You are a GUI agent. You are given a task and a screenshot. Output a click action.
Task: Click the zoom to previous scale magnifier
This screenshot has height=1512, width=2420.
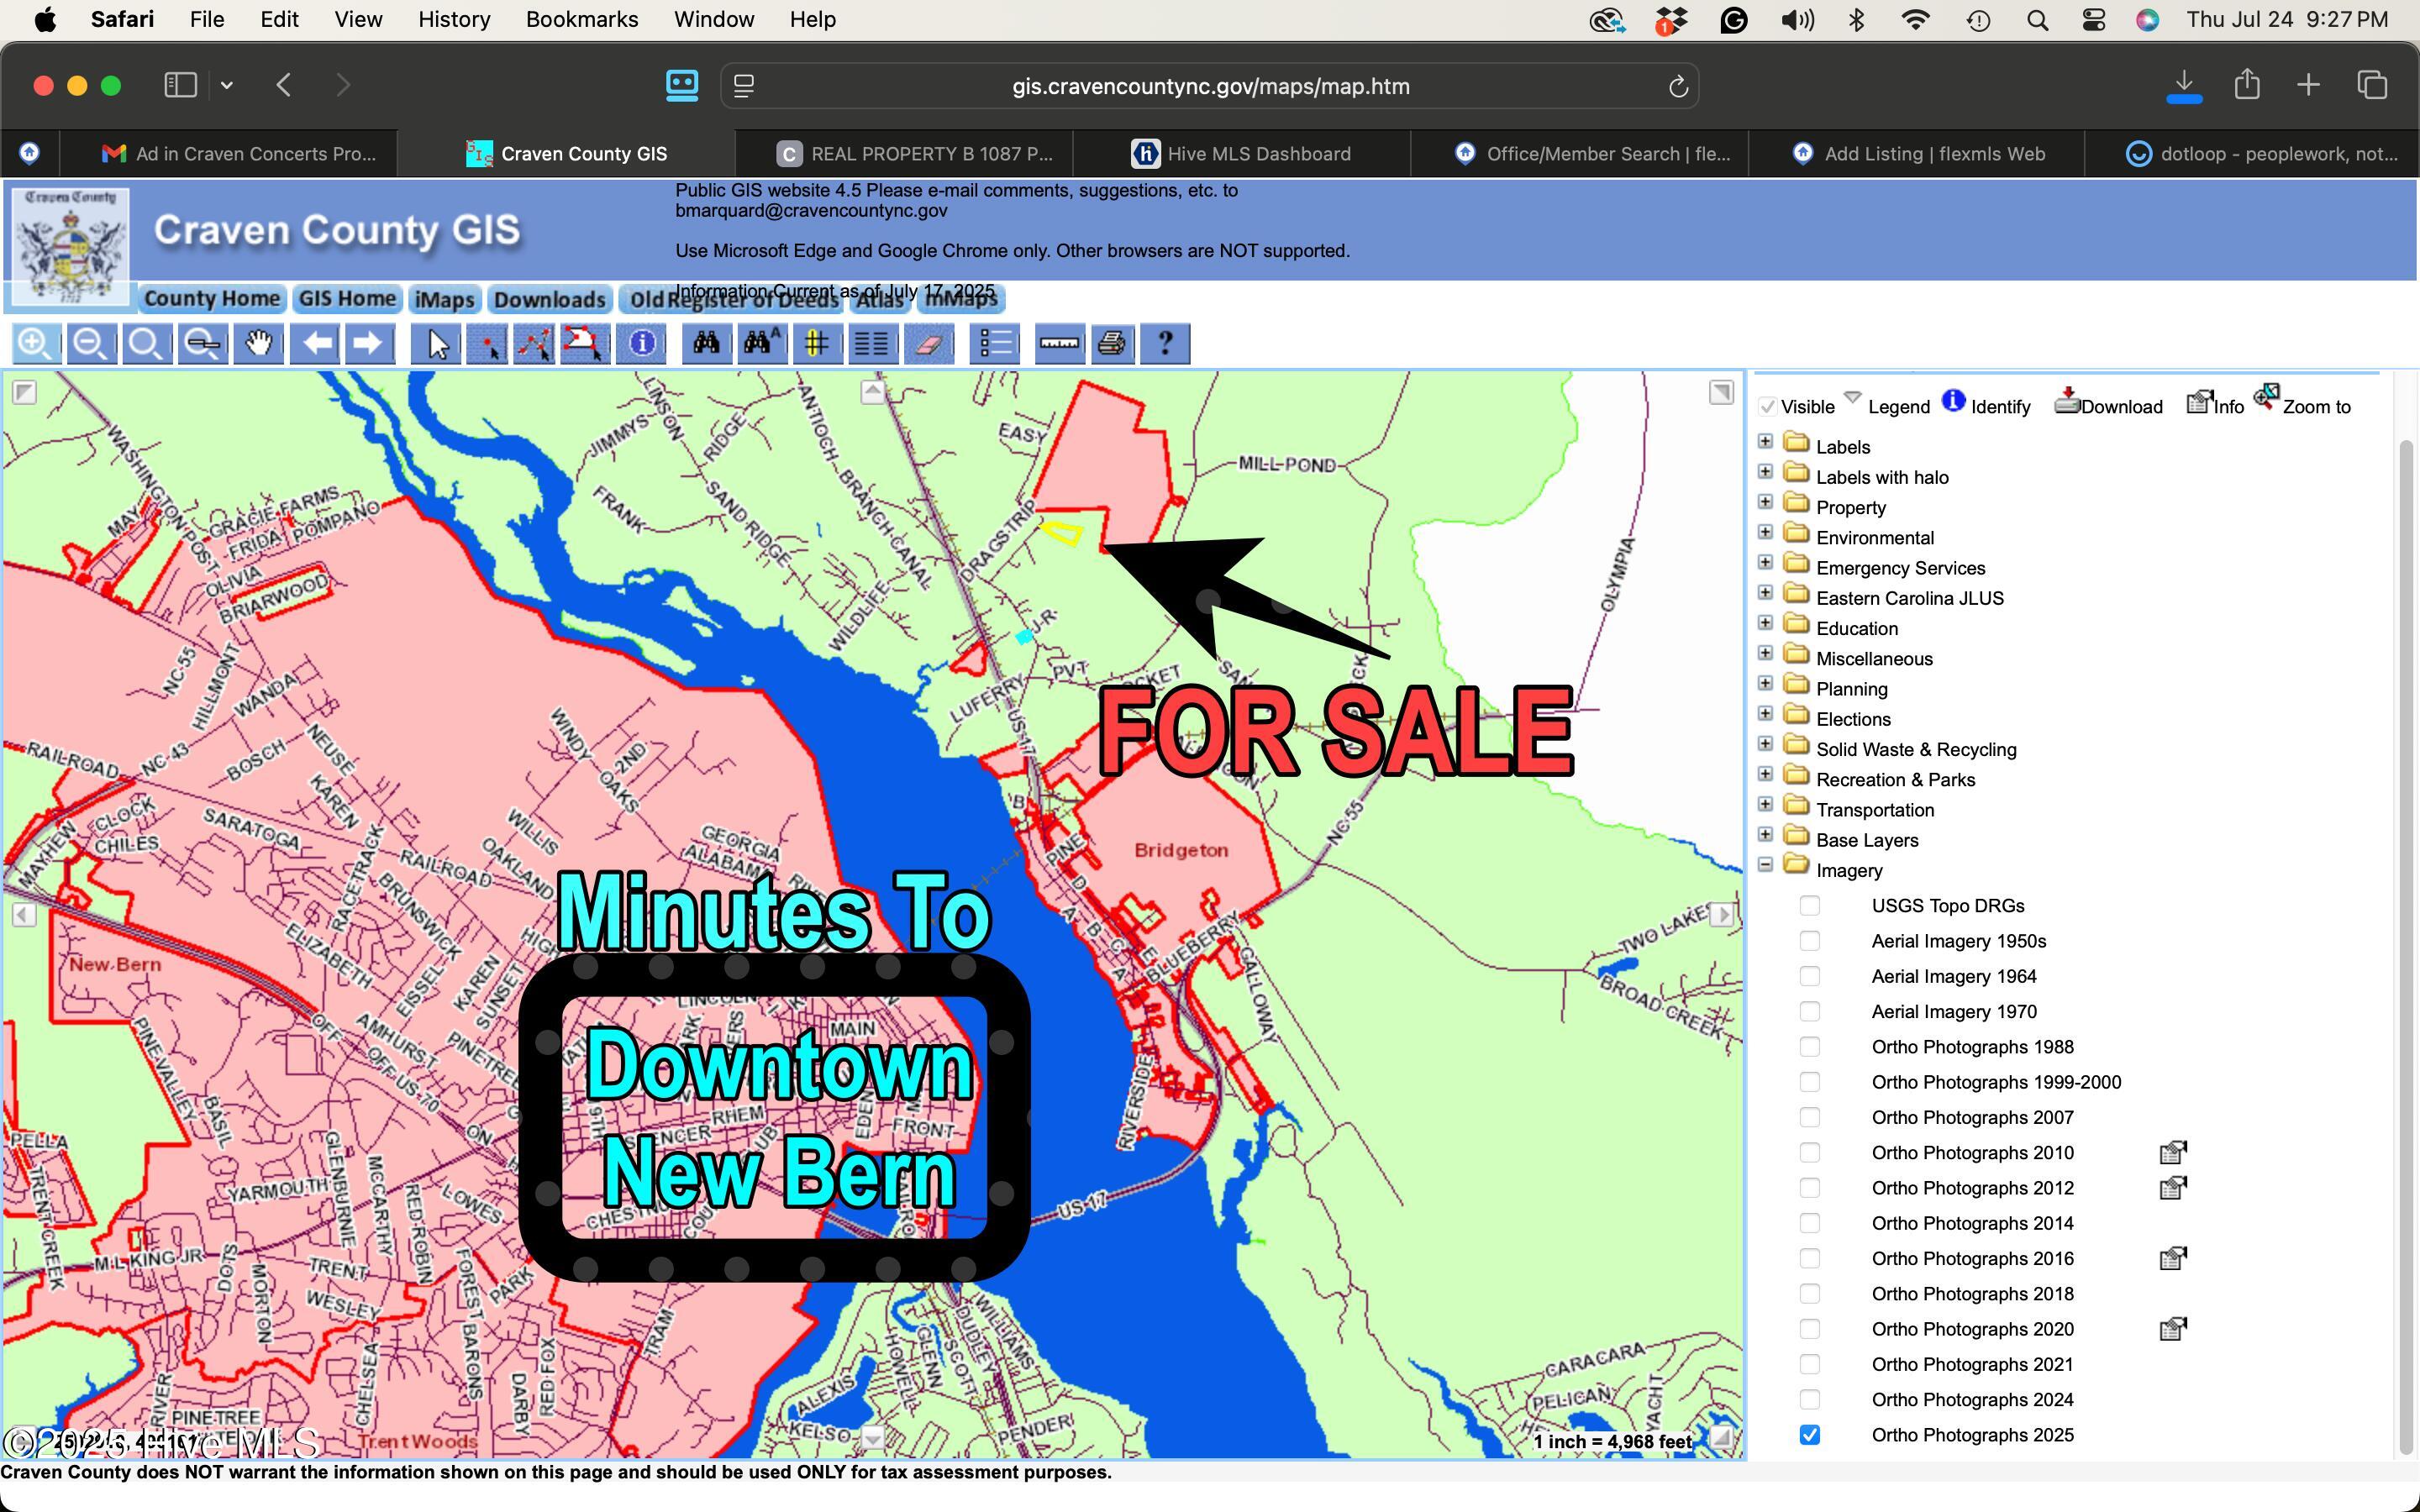[203, 344]
